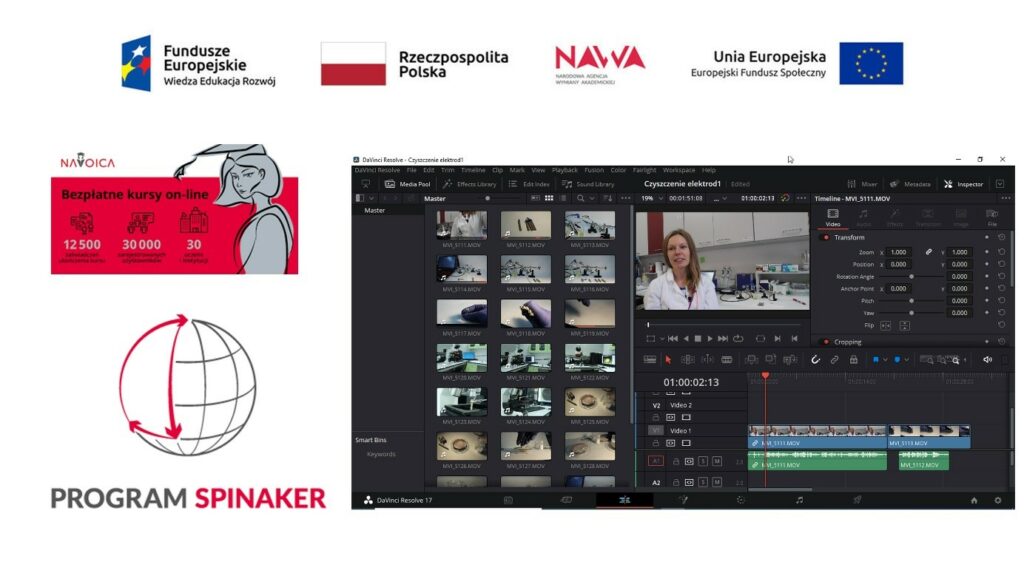Open the Media Pool panel

pos(408,184)
